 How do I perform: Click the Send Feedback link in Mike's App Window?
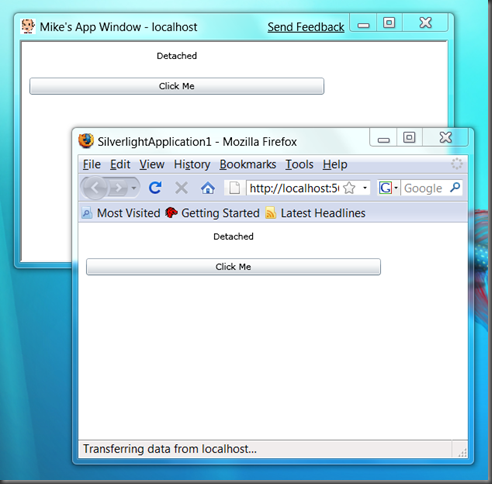tap(306, 27)
